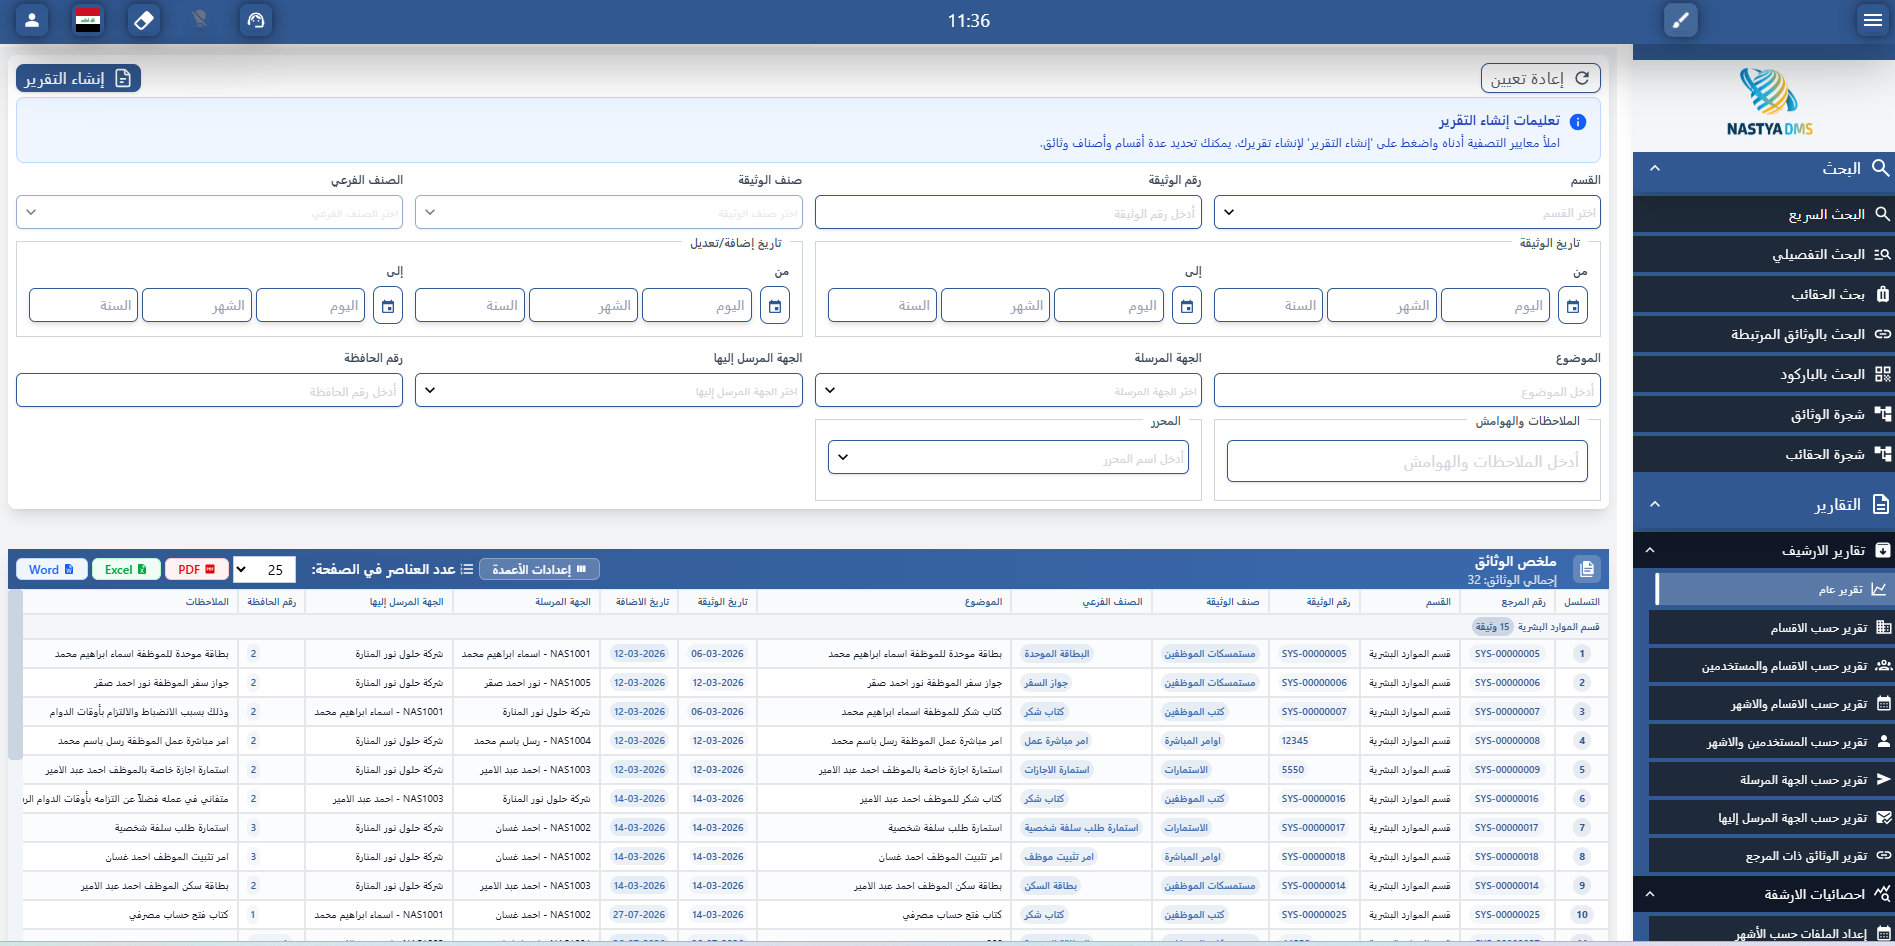The width and height of the screenshot is (1895, 946).
Task: Click the جواز السفر subcategory tag
Action: coord(1046,683)
